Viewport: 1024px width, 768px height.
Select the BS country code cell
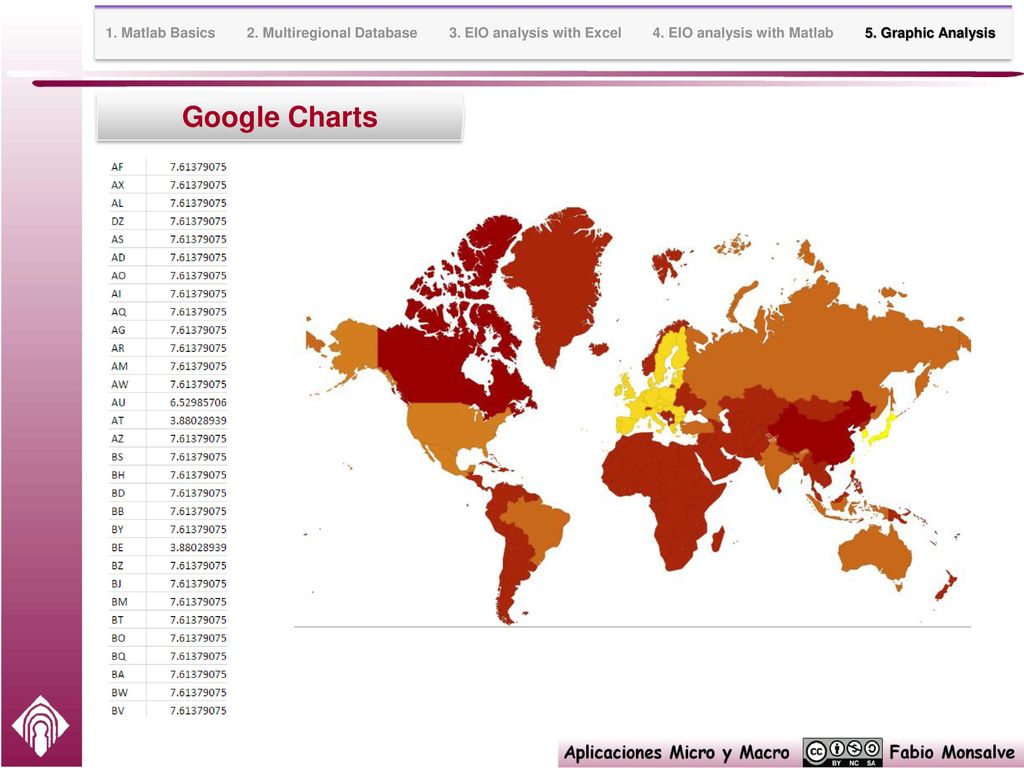[117, 457]
